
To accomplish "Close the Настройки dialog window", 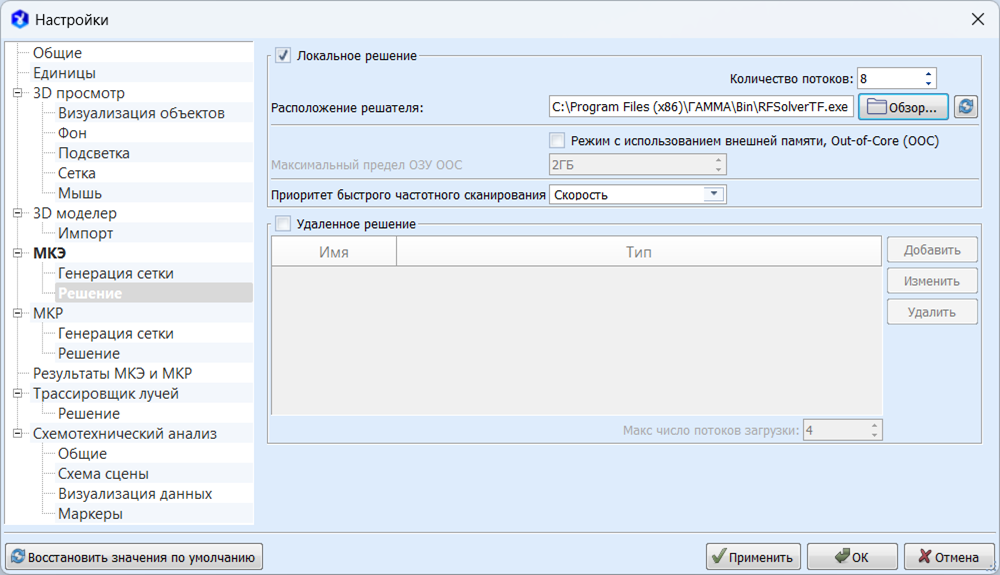I will pos(977,19).
